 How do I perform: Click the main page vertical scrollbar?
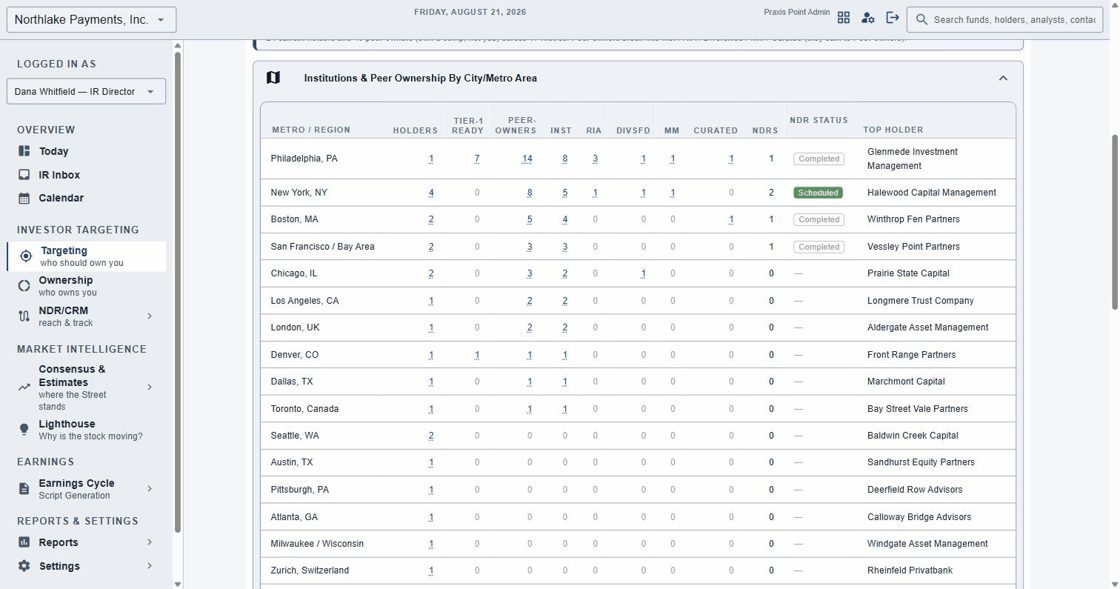(1114, 221)
